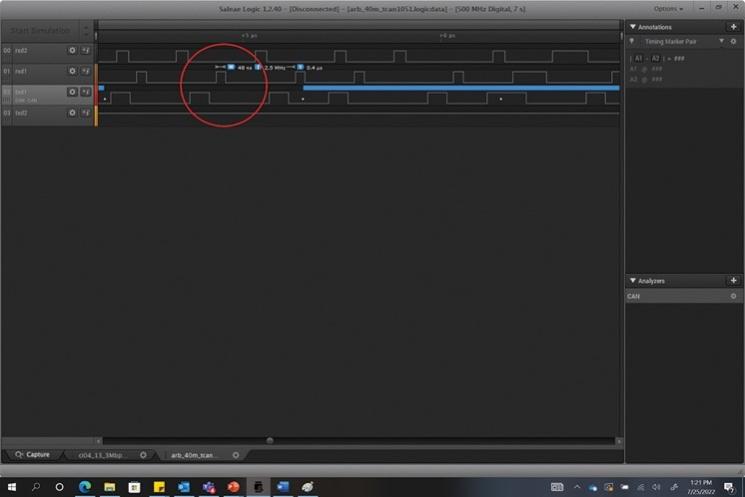The height and width of the screenshot is (497, 745).
Task: Collapse the Analyzers panel
Action: [x=632, y=281]
